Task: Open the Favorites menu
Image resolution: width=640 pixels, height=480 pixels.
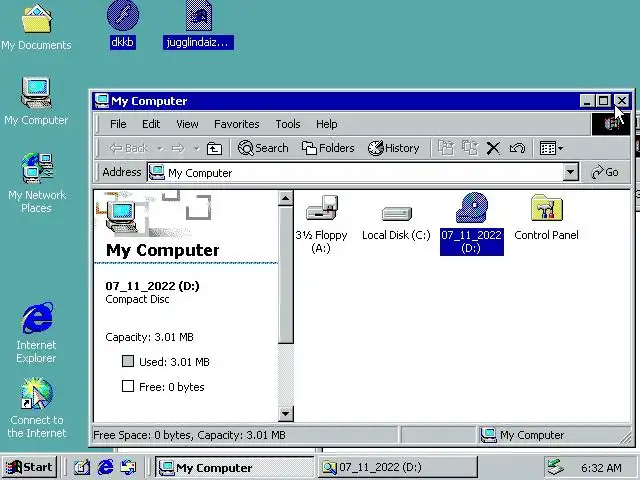Action: pos(237,124)
